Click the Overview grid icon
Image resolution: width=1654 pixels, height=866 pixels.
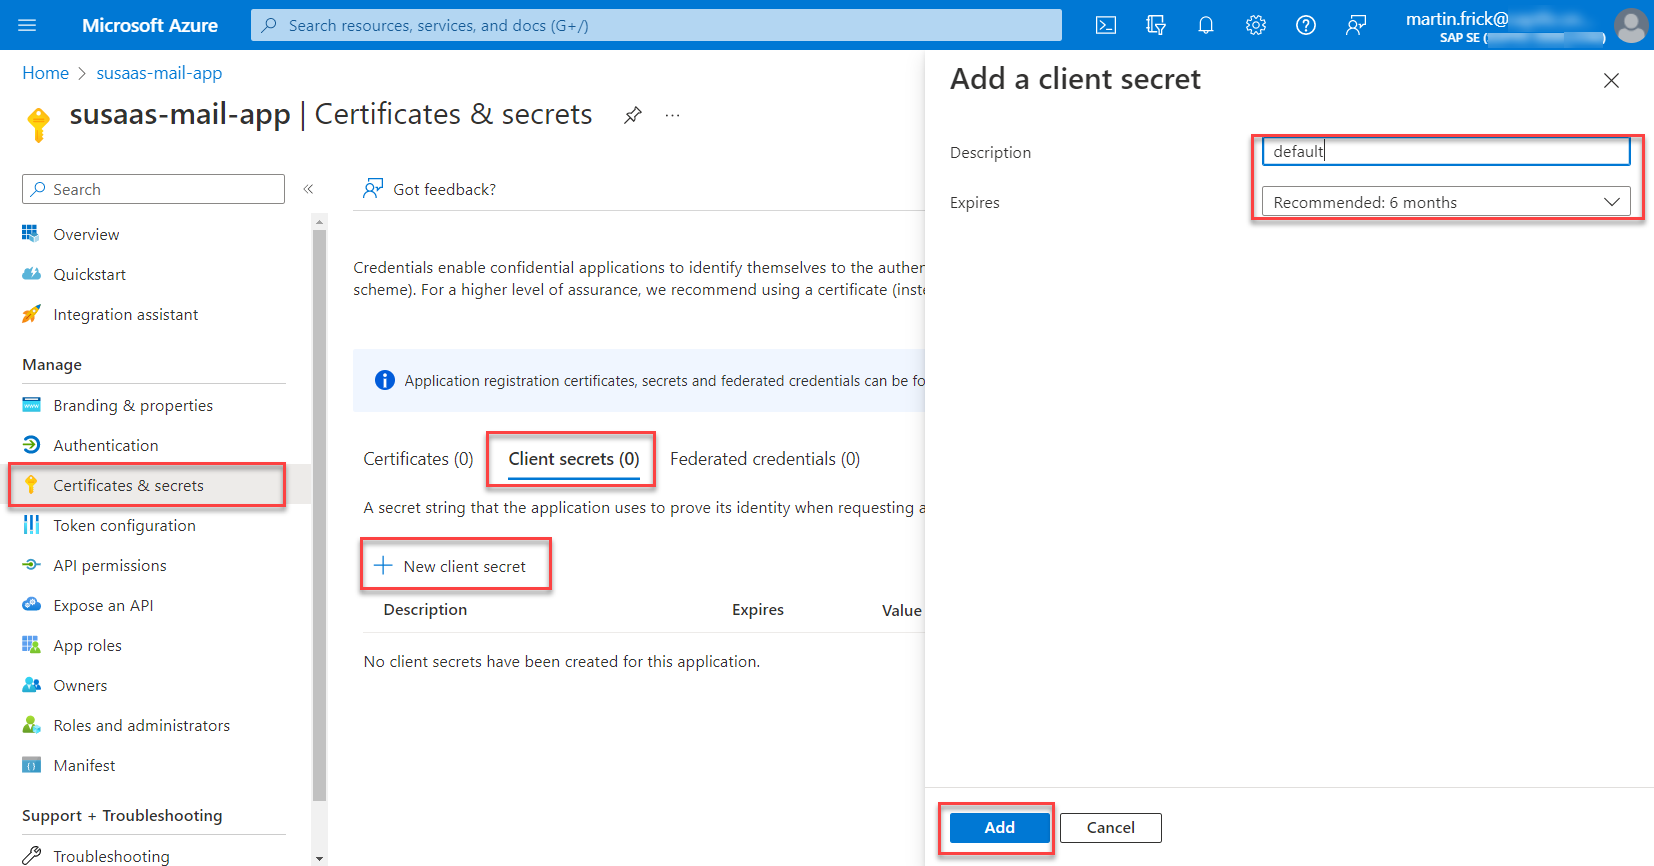click(31, 234)
